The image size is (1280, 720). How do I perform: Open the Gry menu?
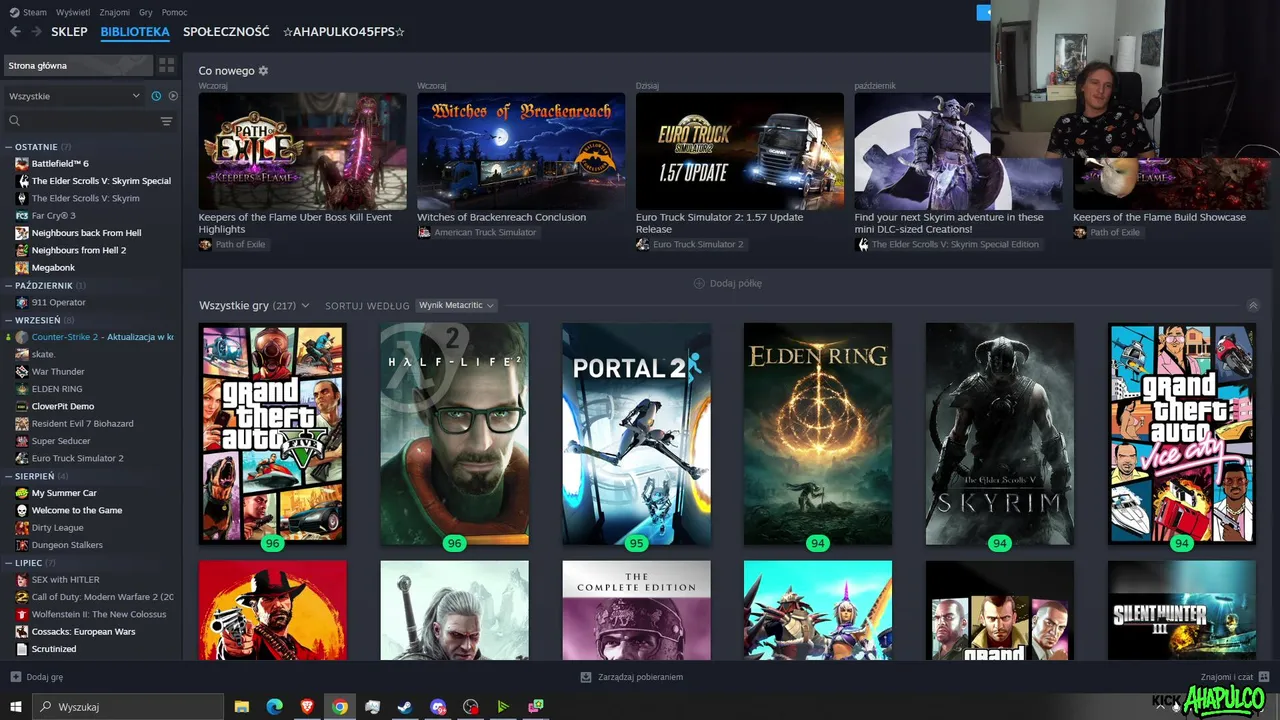(146, 12)
